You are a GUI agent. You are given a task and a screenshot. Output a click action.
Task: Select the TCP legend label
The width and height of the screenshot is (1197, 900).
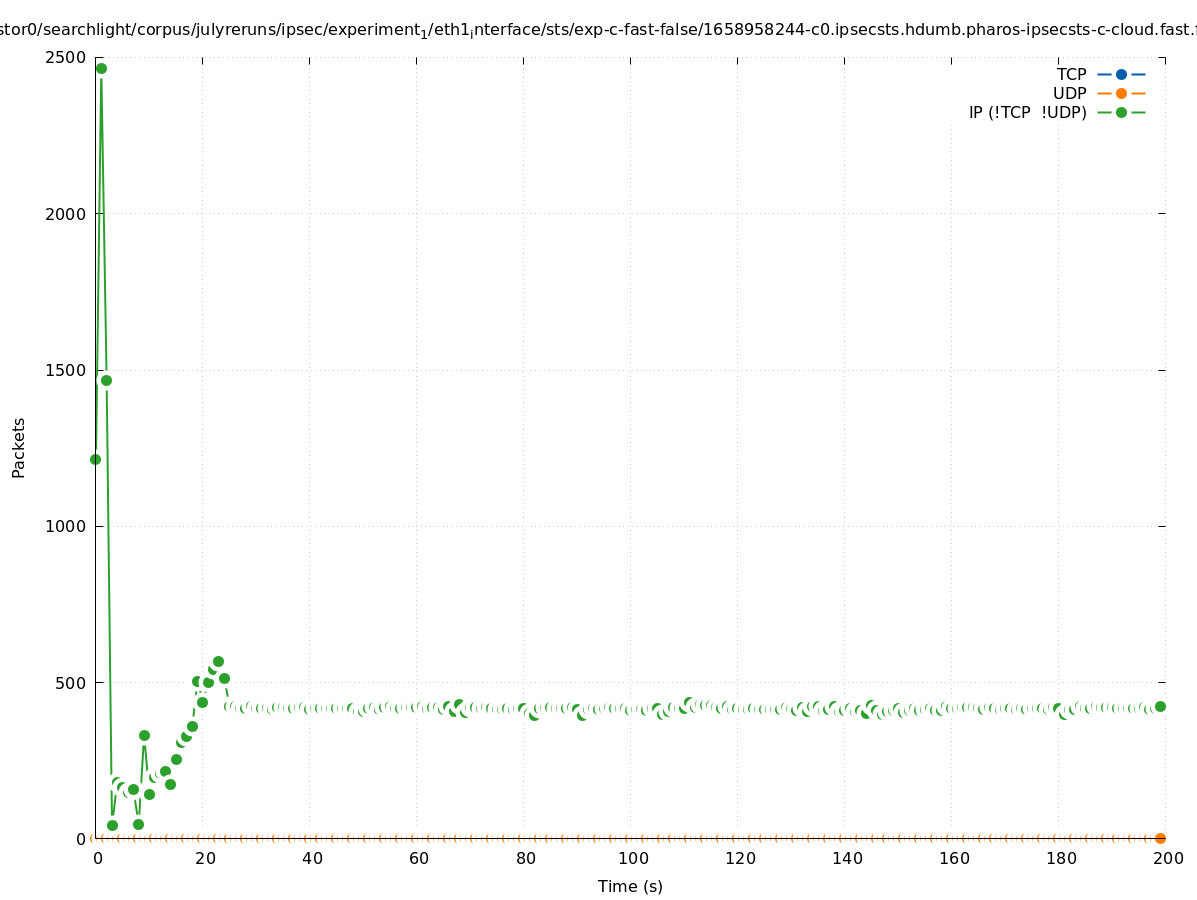click(1071, 74)
